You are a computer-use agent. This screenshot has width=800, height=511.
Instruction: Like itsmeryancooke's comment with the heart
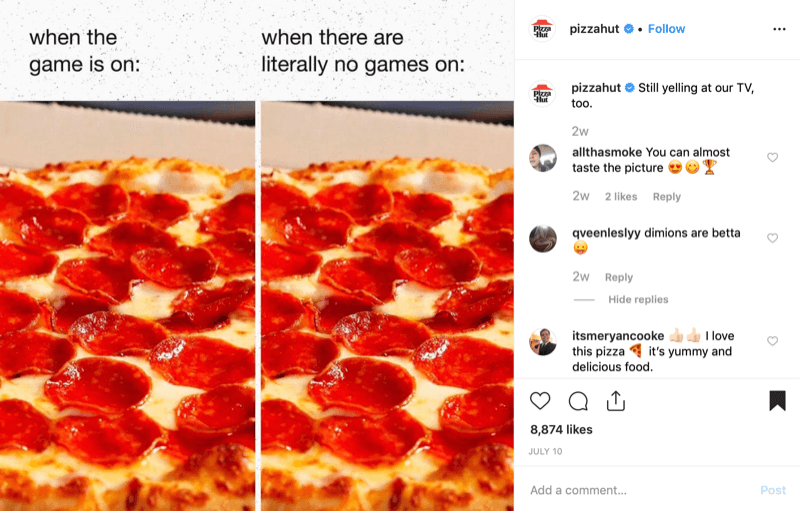[x=772, y=341]
